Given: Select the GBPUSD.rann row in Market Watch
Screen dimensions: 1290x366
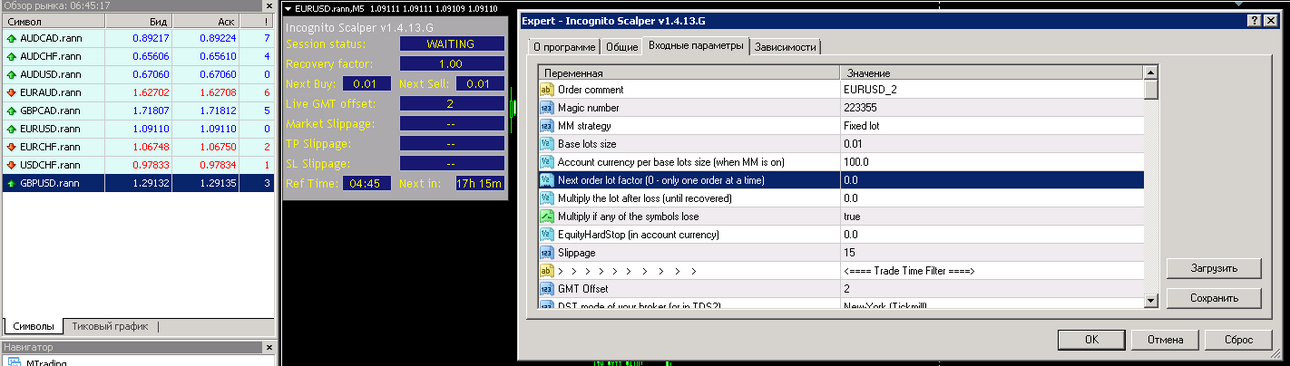Looking at the screenshot, I should 138,183.
